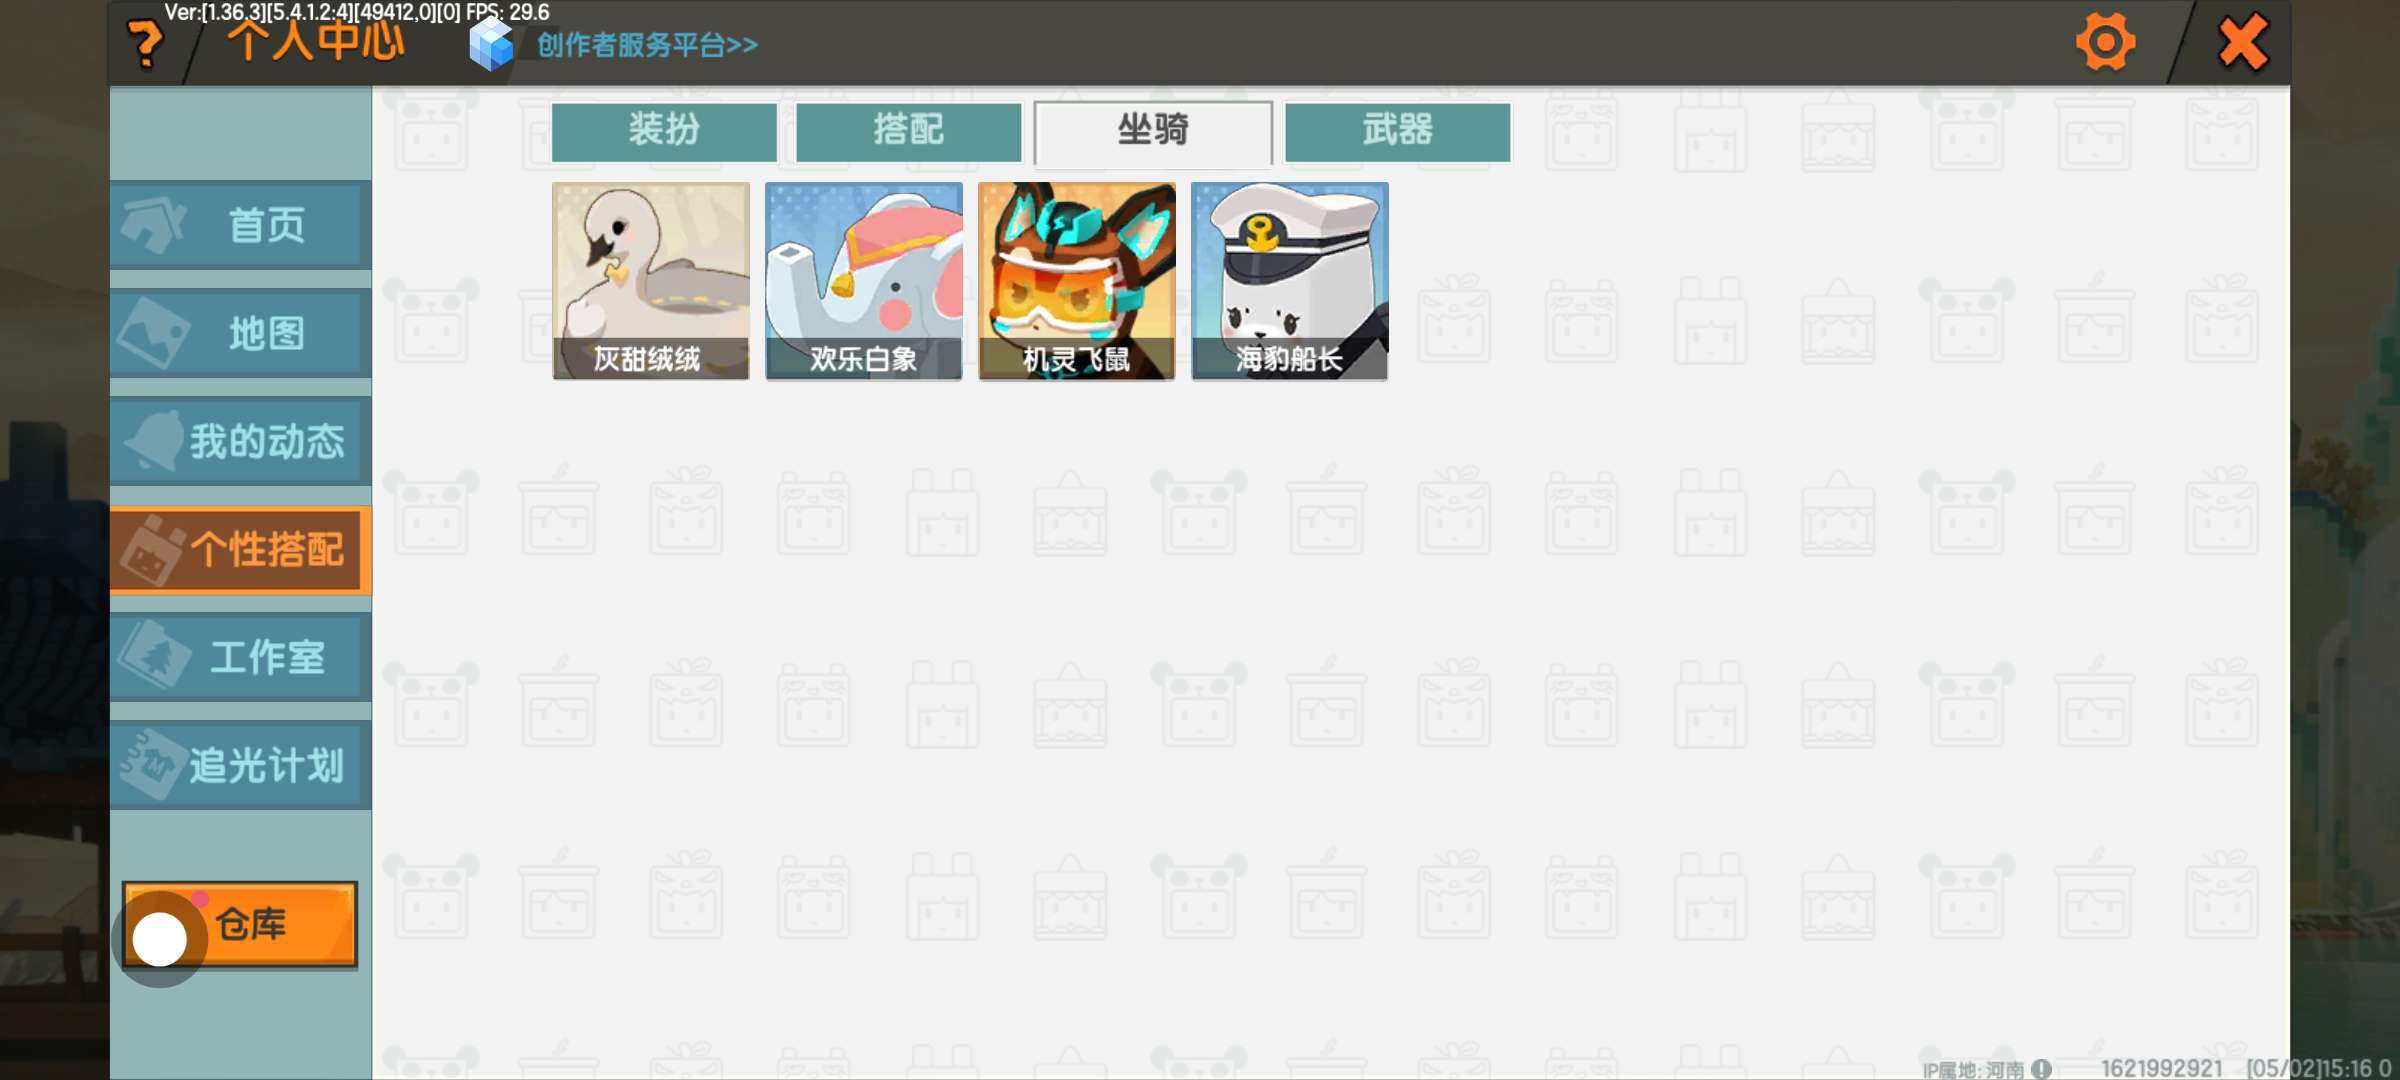Image resolution: width=2400 pixels, height=1080 pixels.
Task: Select the 坐骑 tab
Action: 1153,131
